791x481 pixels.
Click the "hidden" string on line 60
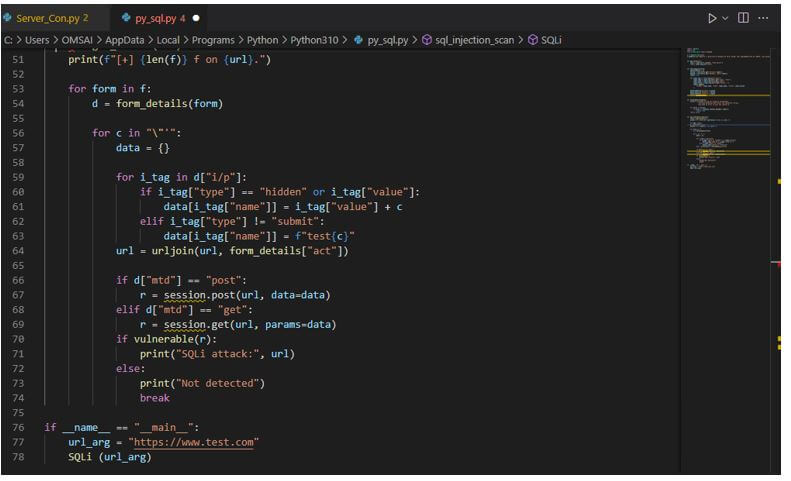[x=284, y=192]
